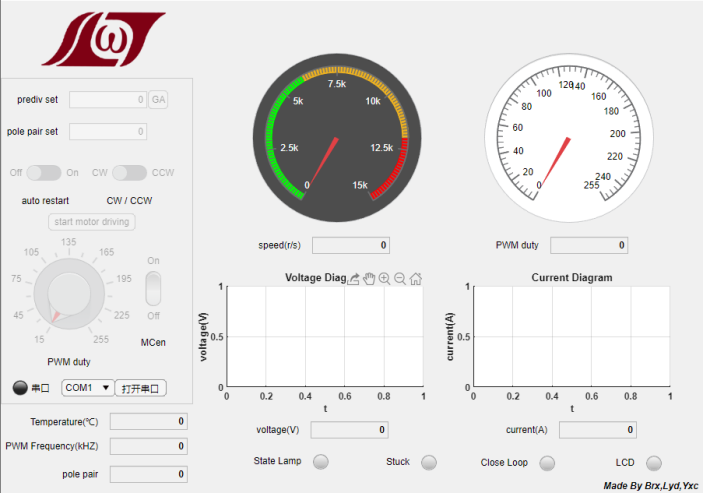704x494 pixels.
Task: Click the serial port status lamp
Action: tap(19, 388)
